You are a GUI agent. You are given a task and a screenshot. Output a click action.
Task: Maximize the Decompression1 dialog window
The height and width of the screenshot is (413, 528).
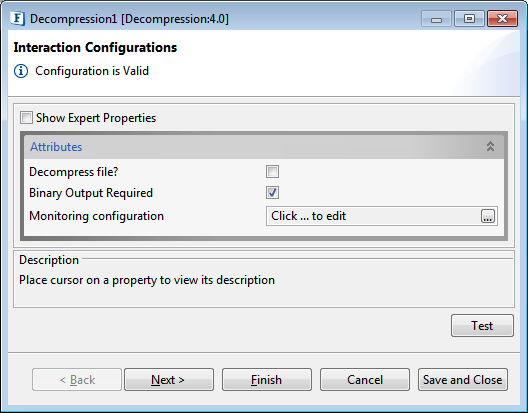469,19
